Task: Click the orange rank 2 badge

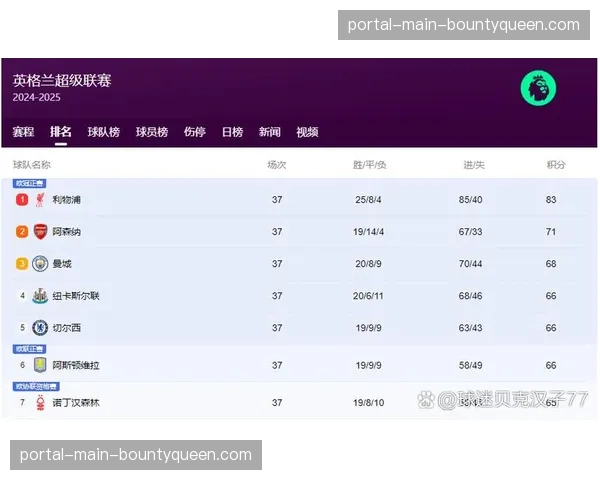Action: point(22,232)
